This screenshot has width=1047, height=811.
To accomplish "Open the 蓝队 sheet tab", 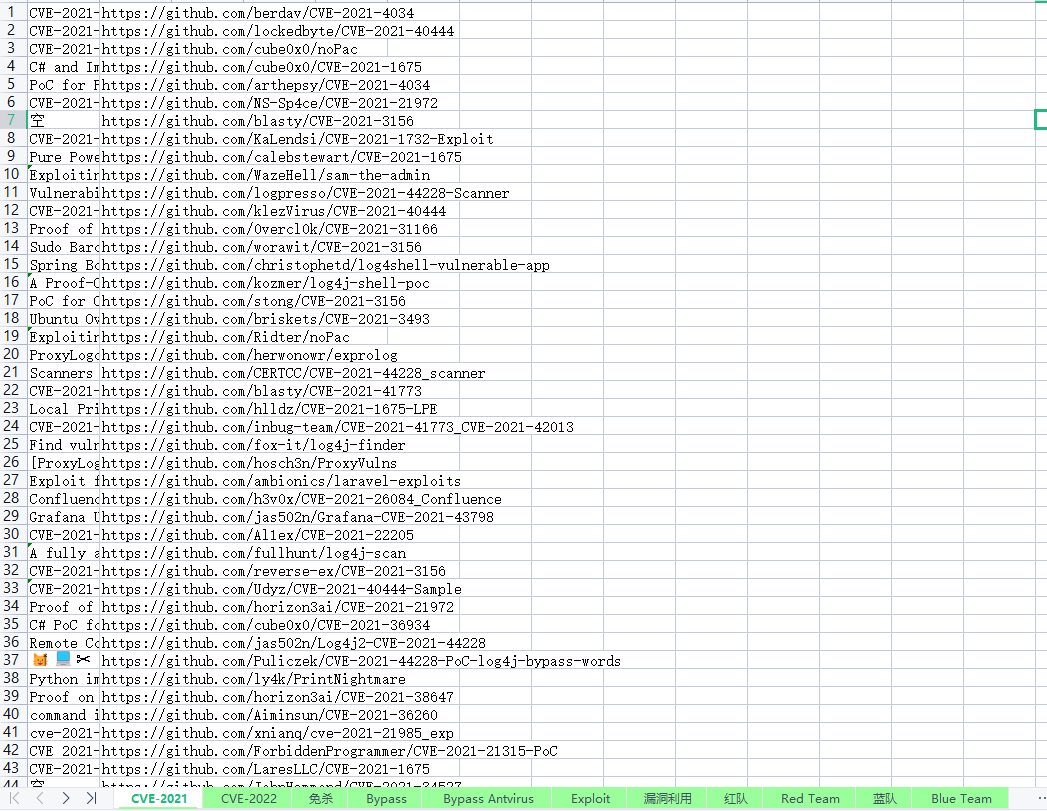I will [x=885, y=798].
